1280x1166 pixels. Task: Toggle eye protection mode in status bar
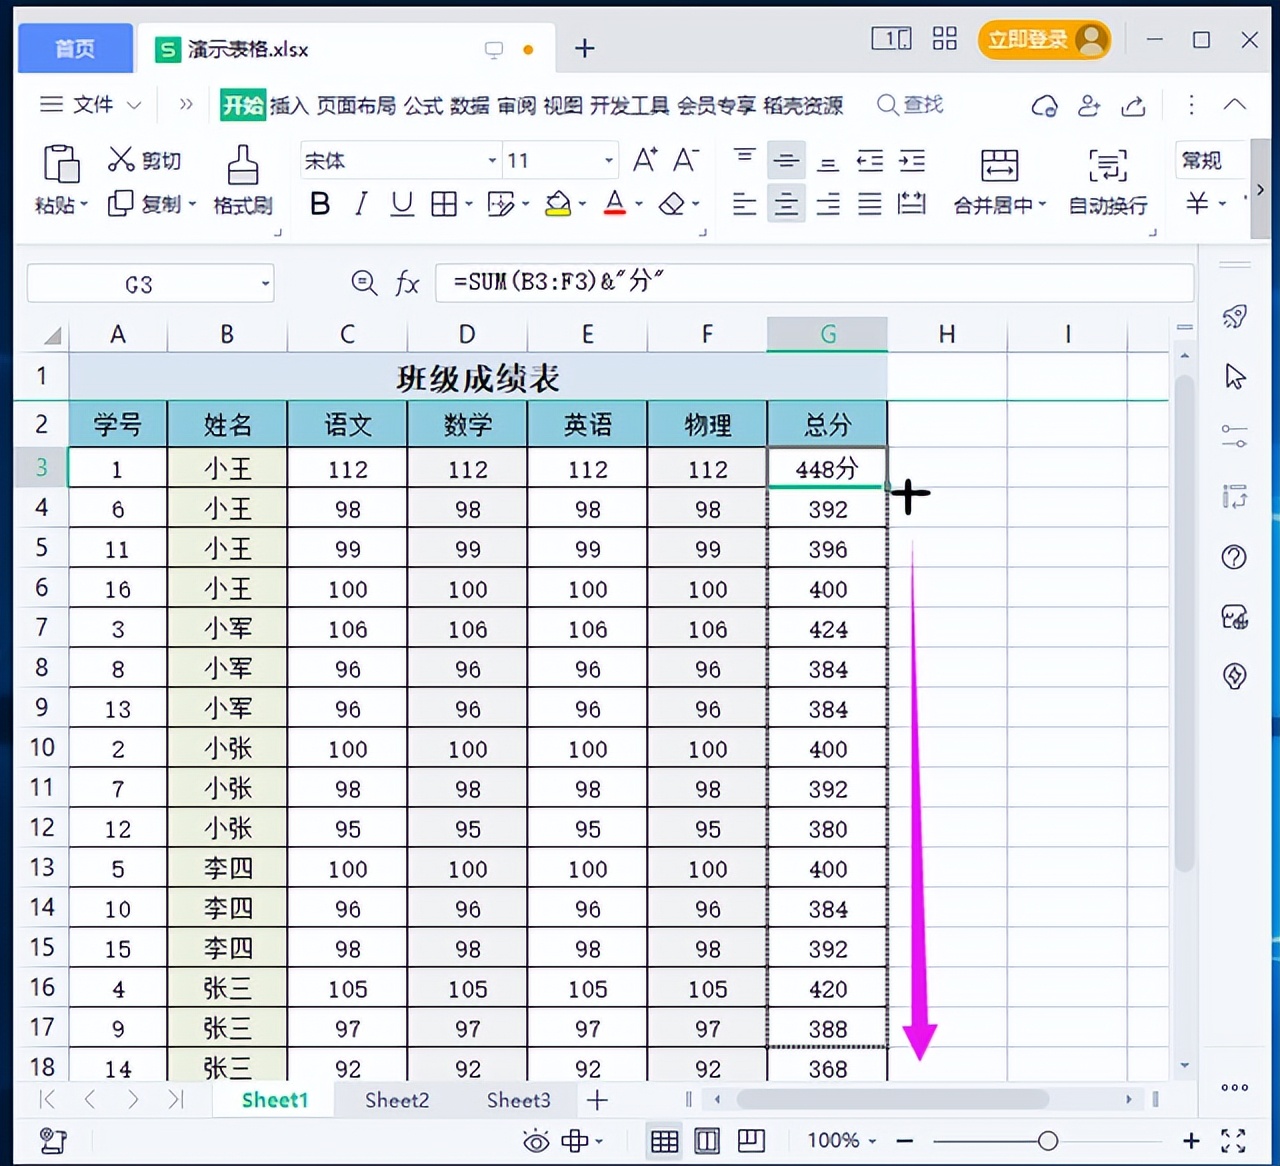(537, 1141)
